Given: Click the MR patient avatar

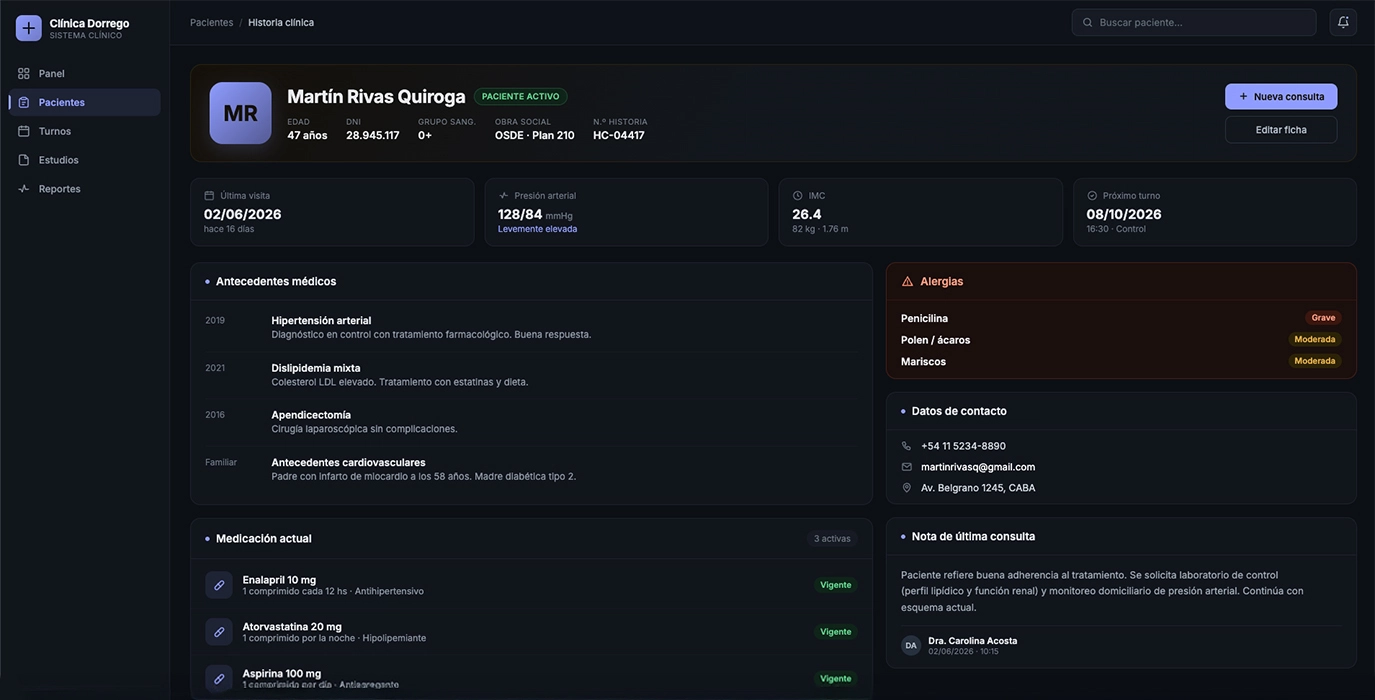Looking at the screenshot, I should click(x=240, y=113).
